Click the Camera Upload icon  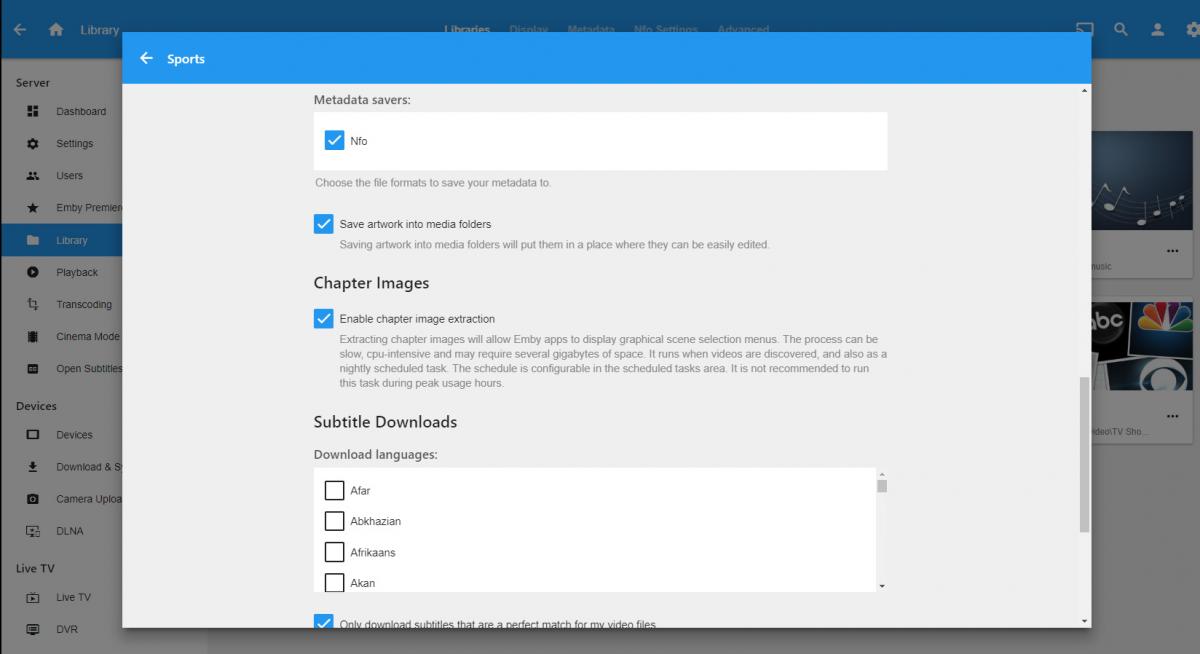pos(33,499)
